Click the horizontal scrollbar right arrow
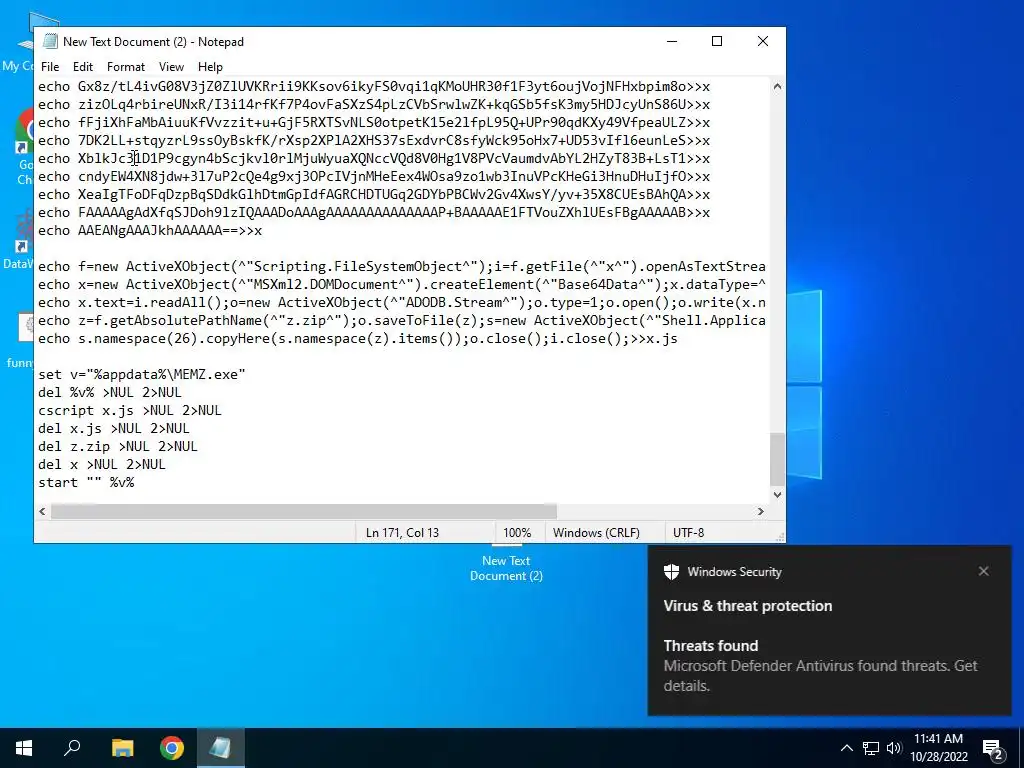The image size is (1024, 768). click(x=761, y=511)
